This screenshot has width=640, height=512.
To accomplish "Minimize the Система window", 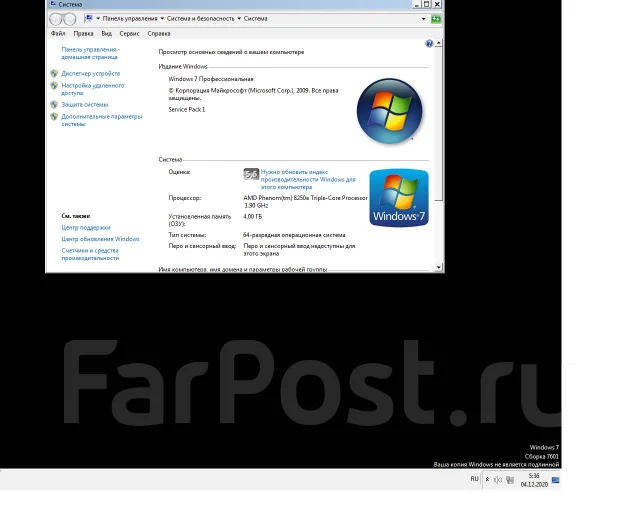I will click(x=416, y=4).
